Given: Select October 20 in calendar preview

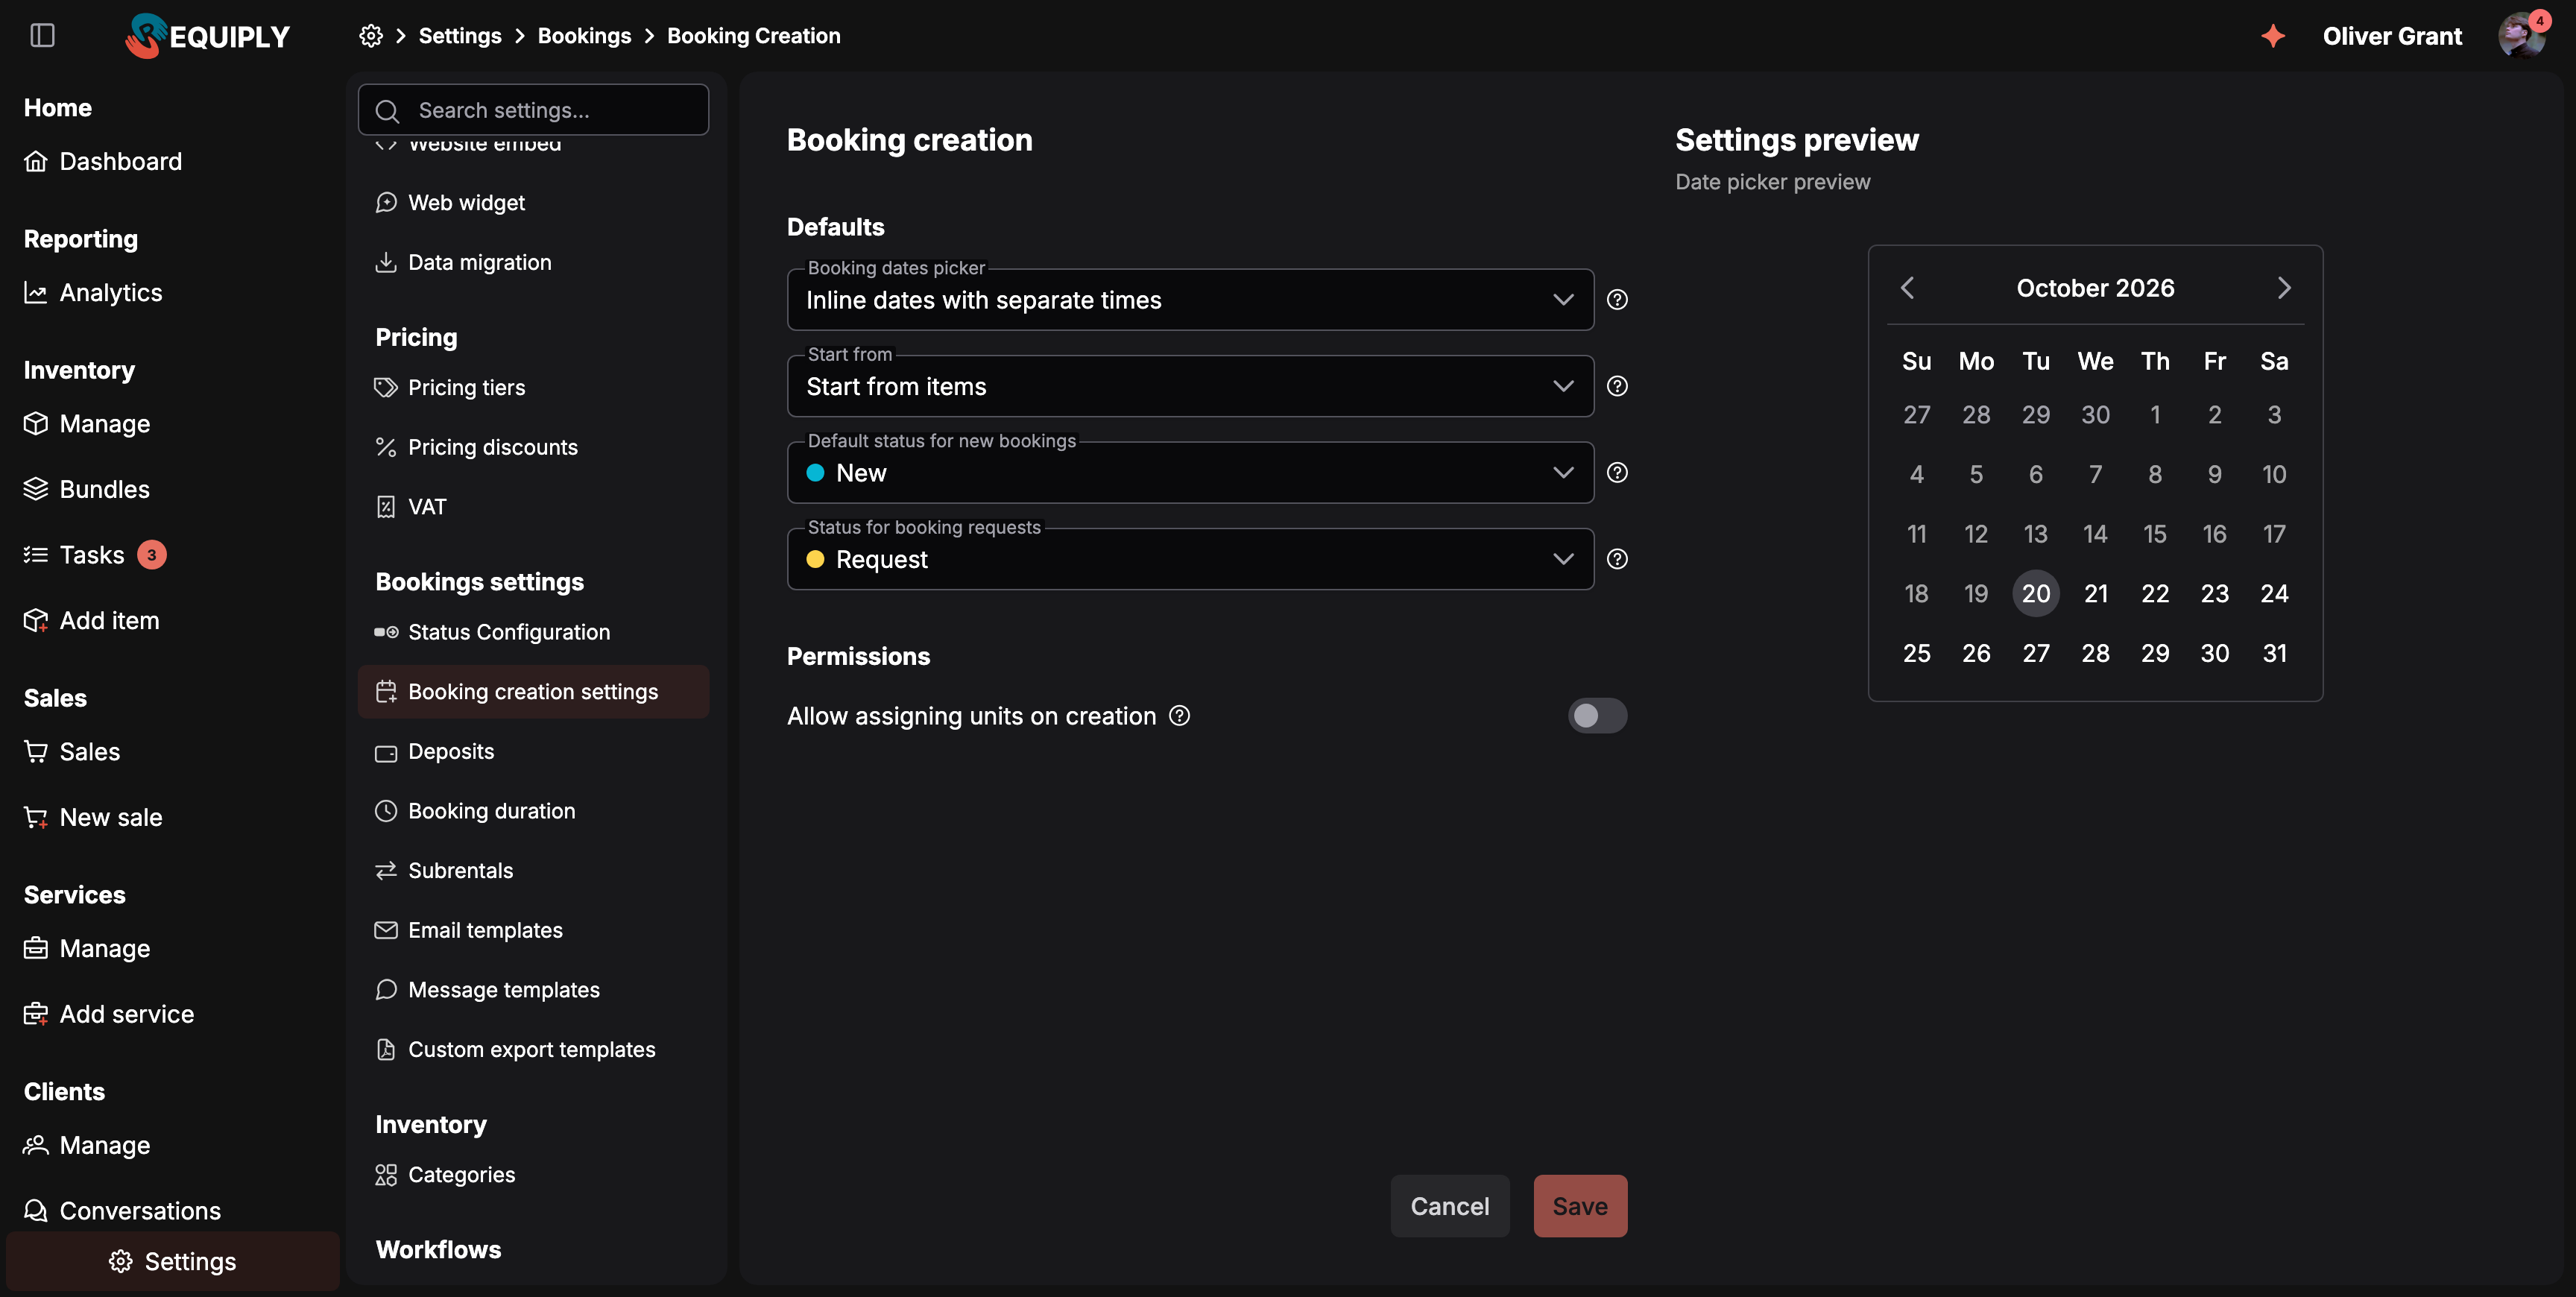Looking at the screenshot, I should 2036,594.
